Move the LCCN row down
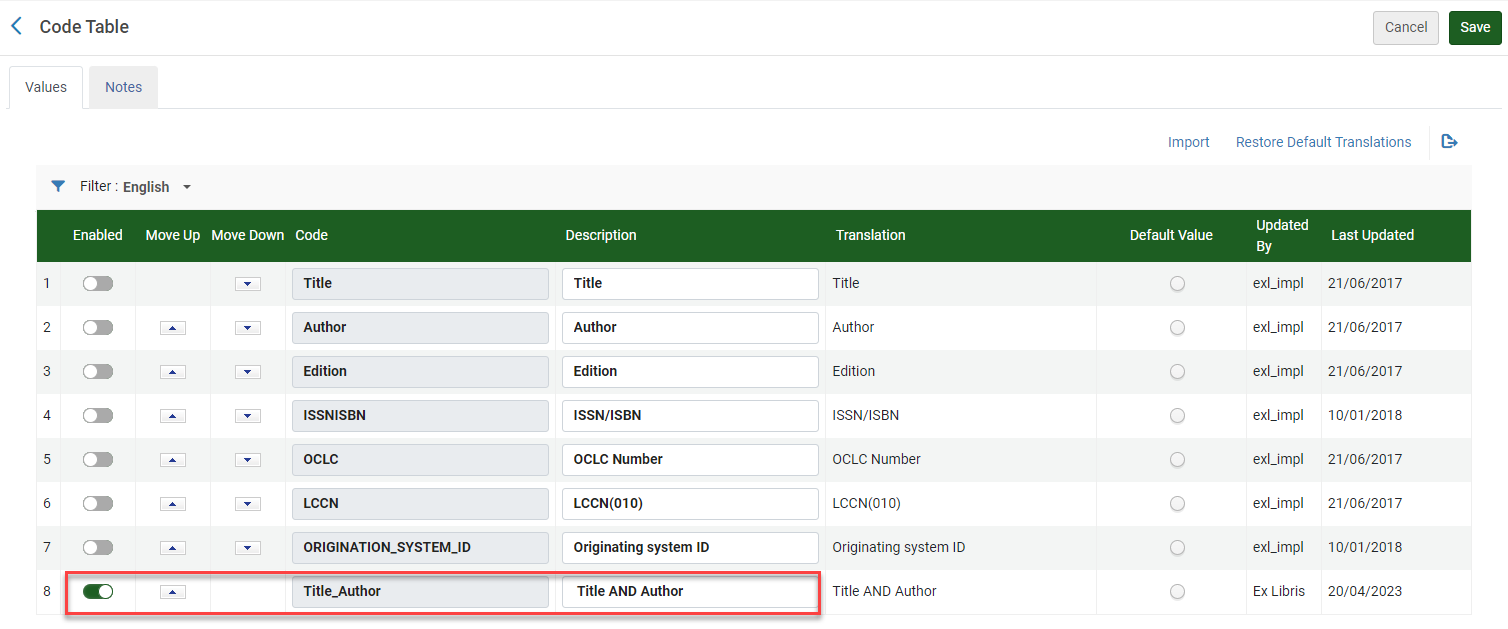The height and width of the screenshot is (629, 1508). [248, 504]
